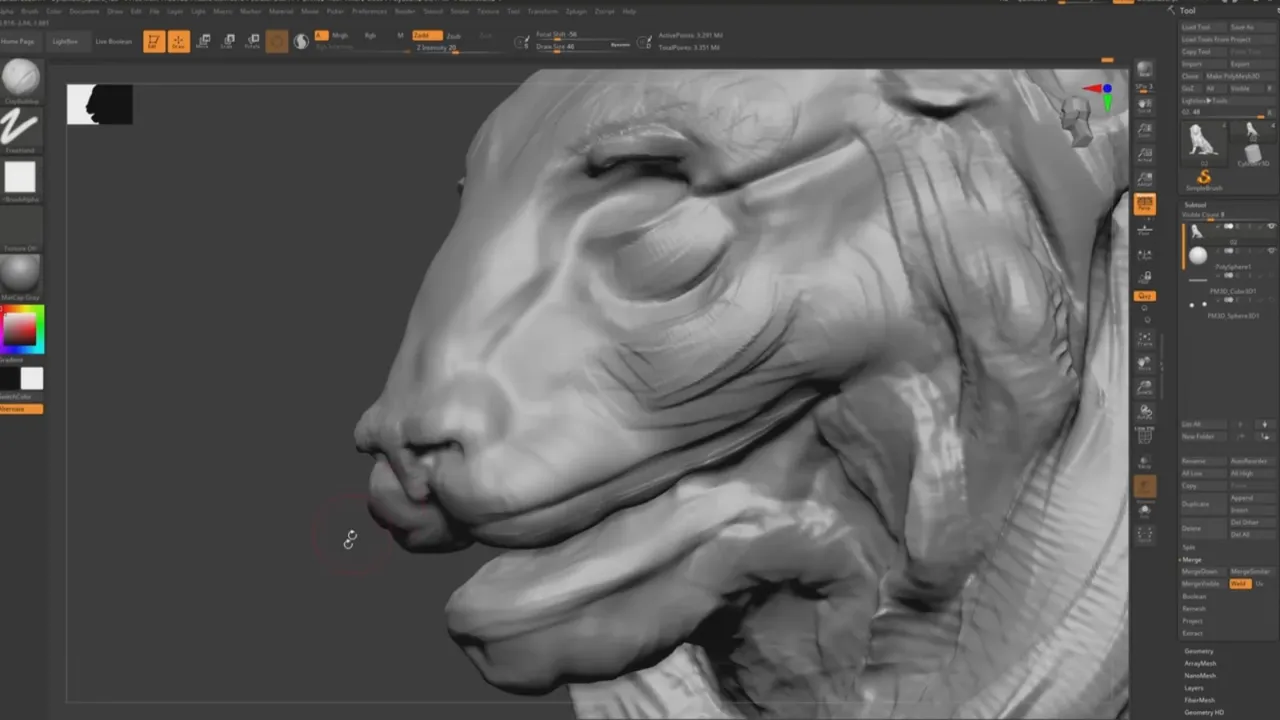Click the LightBox button
Image resolution: width=1280 pixels, height=720 pixels.
coord(67,42)
